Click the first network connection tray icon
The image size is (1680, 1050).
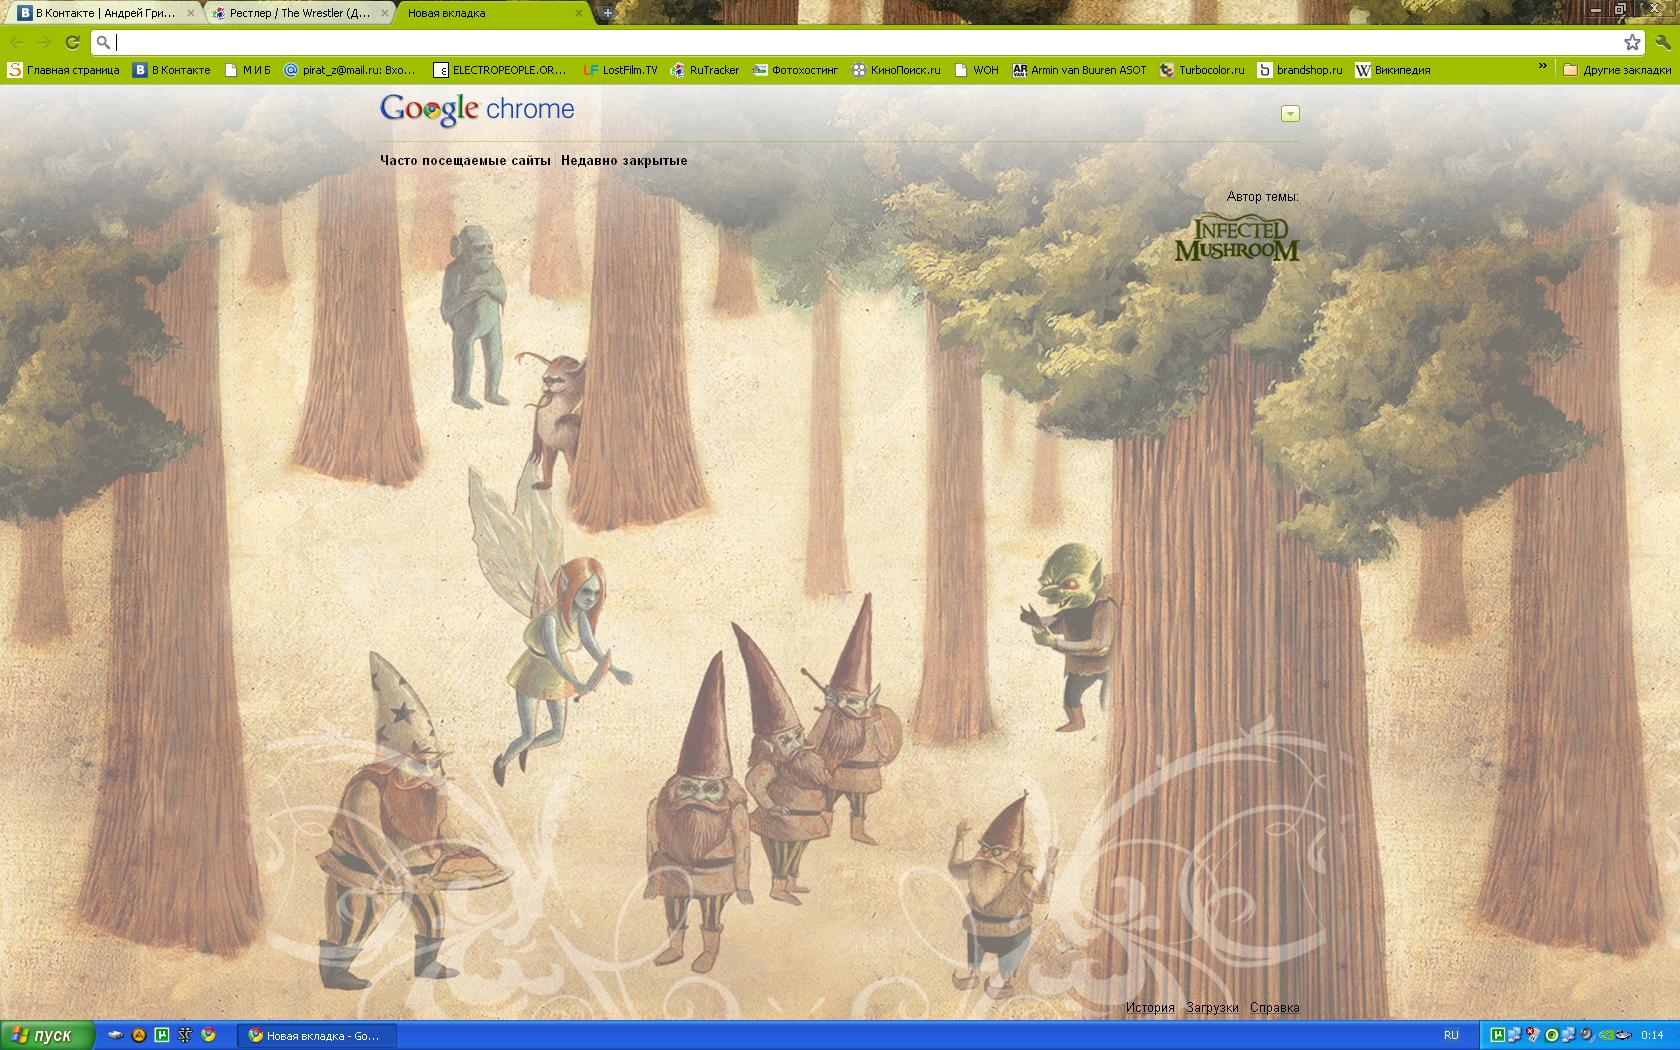pyautogui.click(x=1515, y=1035)
